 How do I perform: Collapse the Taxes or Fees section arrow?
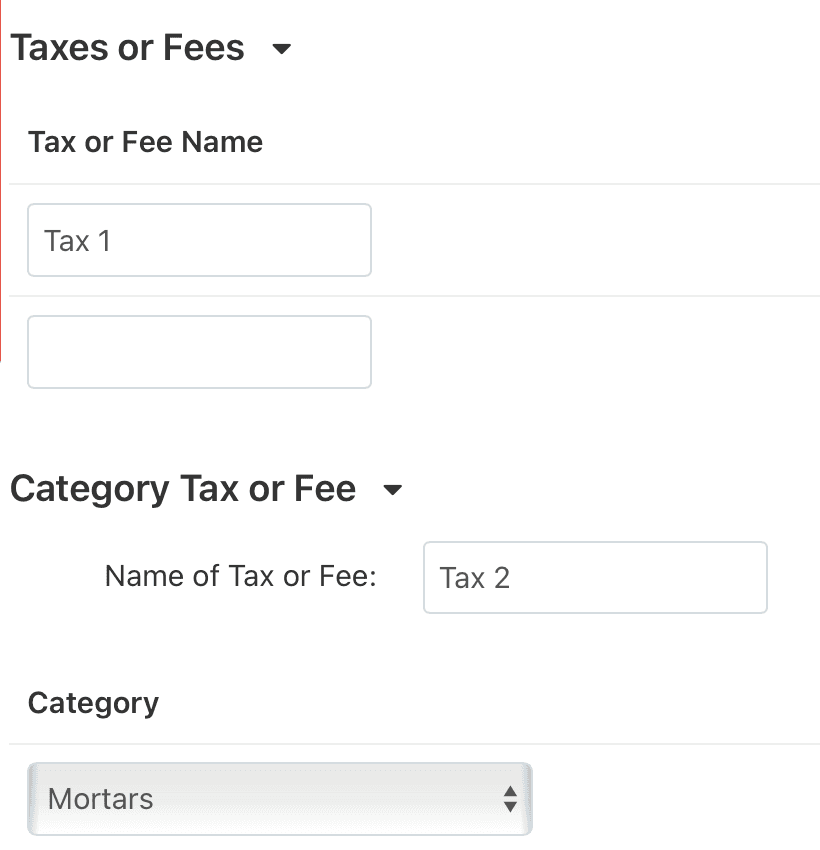click(281, 49)
